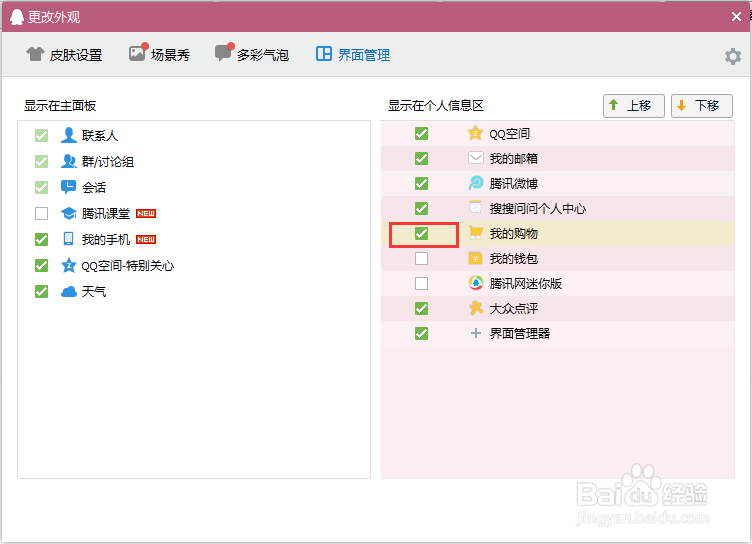Click the 腾讯课堂 graduation cap icon
The width and height of the screenshot is (752, 544).
69,213
